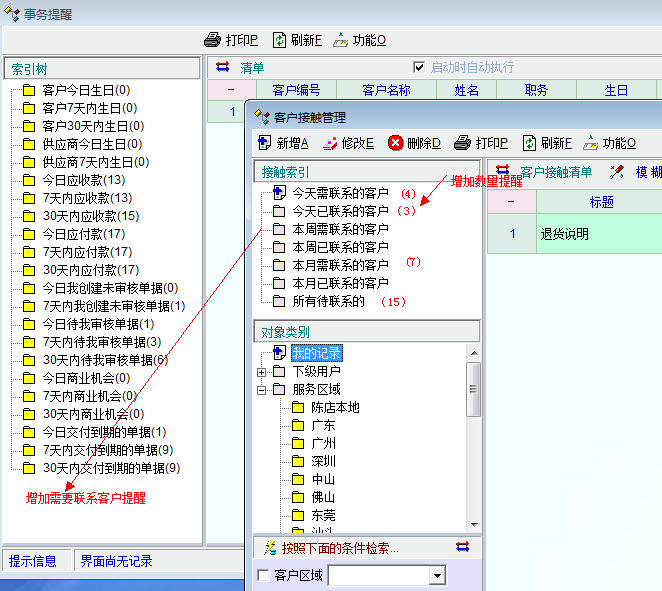Open the 客户区域 dropdown list

pyautogui.click(x=436, y=576)
